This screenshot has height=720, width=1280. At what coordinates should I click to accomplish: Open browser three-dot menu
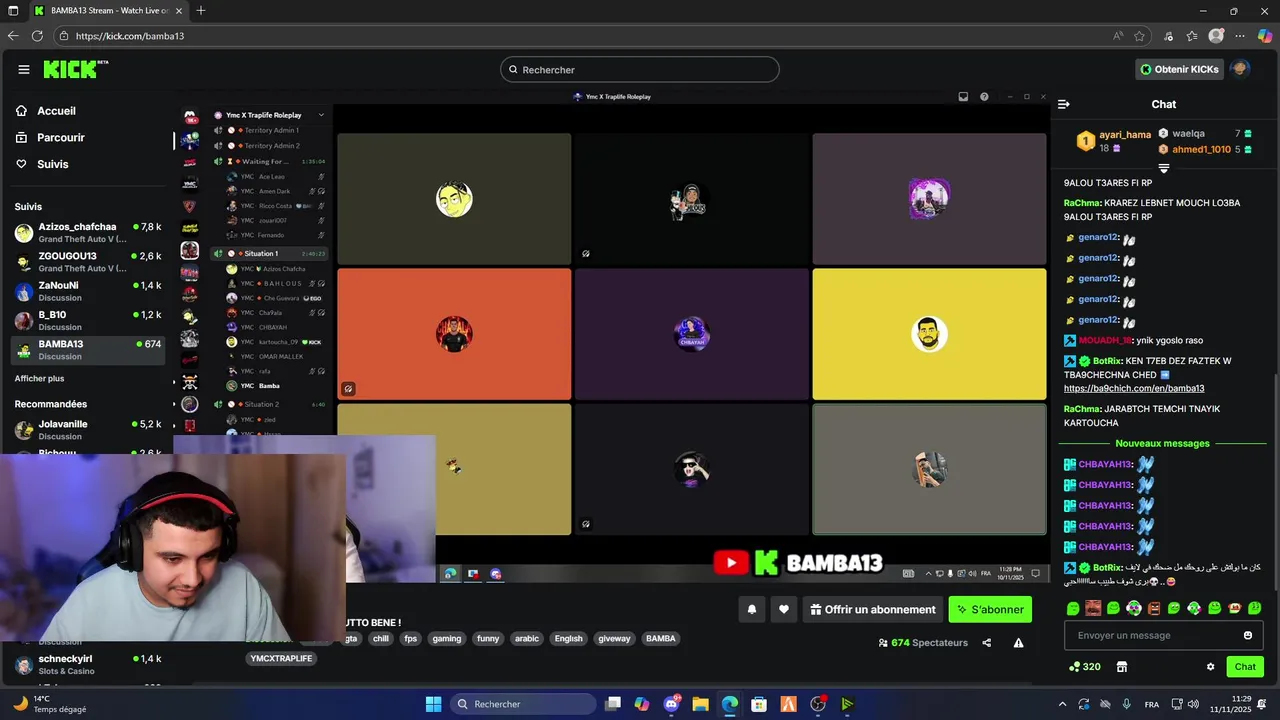[x=1241, y=36]
